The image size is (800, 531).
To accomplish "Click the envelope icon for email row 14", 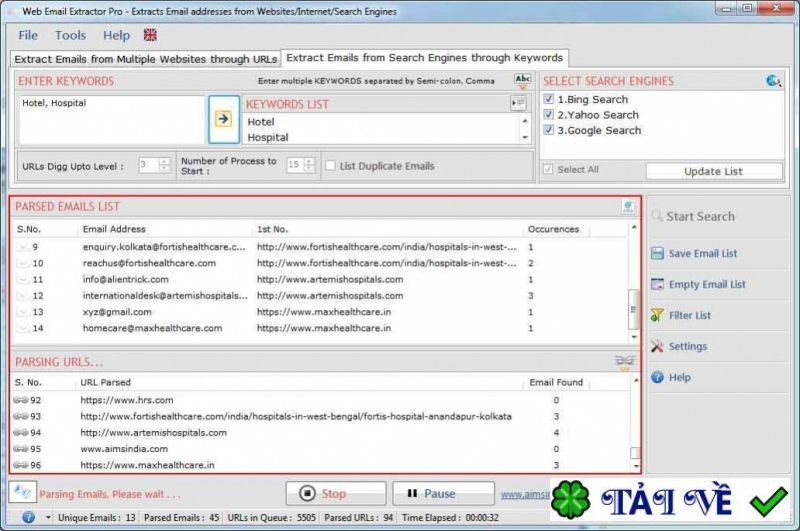I will click(21, 328).
